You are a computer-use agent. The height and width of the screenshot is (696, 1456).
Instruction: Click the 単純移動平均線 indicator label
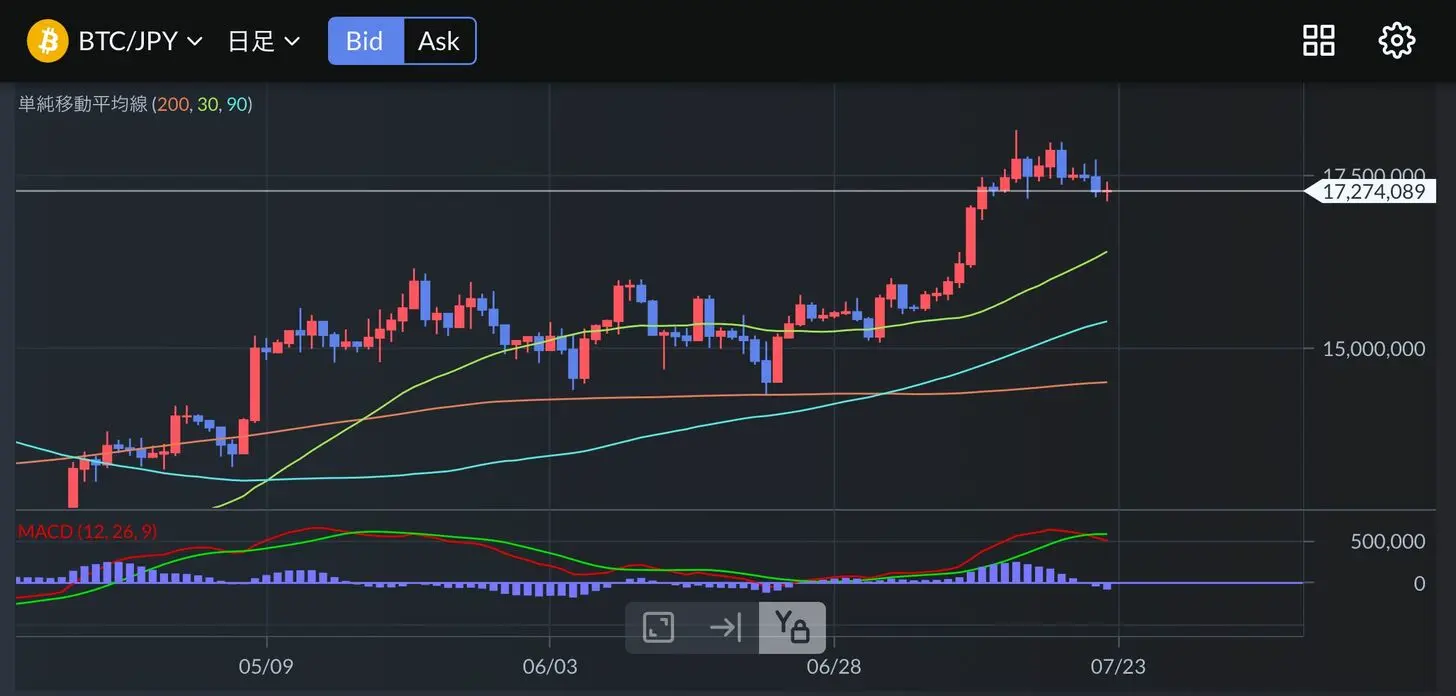(x=135, y=104)
